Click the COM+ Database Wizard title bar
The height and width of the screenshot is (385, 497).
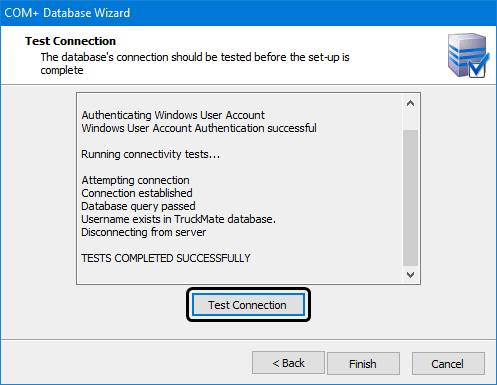(x=248, y=13)
